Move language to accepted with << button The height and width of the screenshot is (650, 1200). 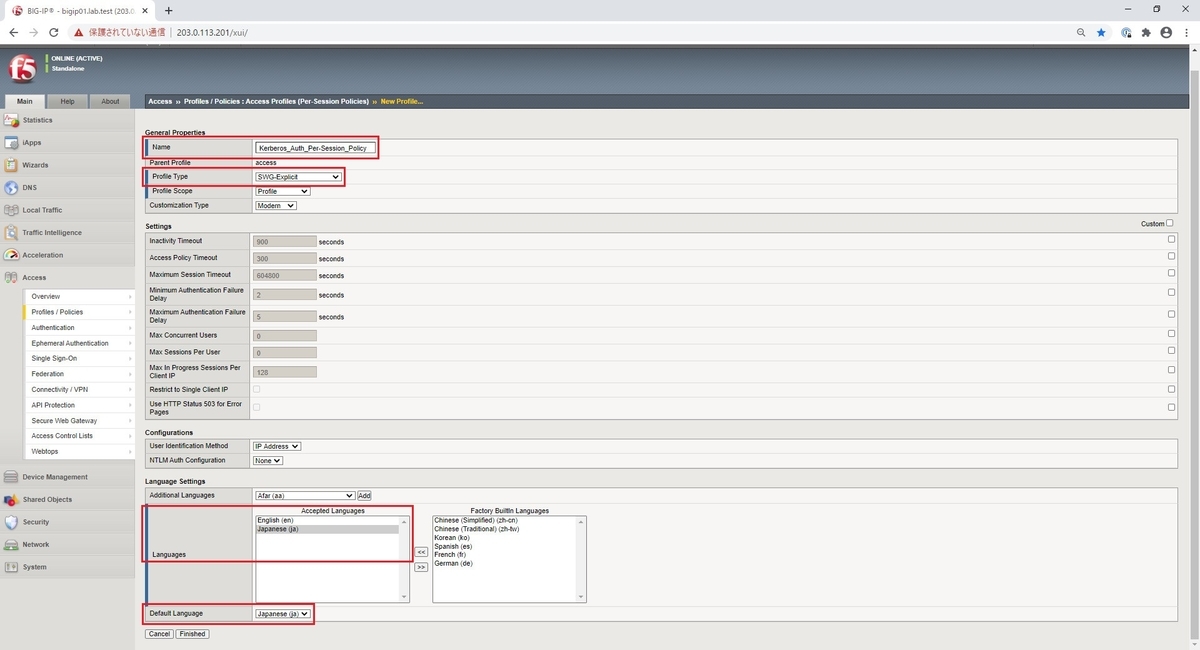421,552
